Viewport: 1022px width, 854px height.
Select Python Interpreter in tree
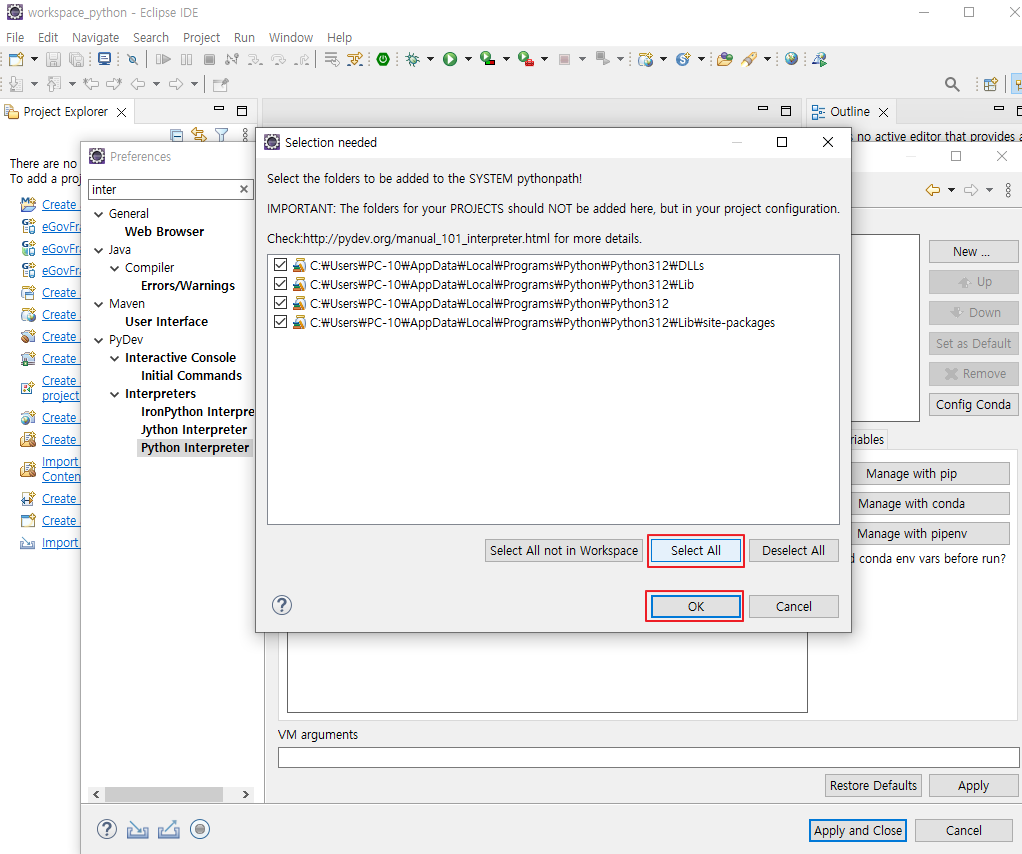pyautogui.click(x=195, y=448)
